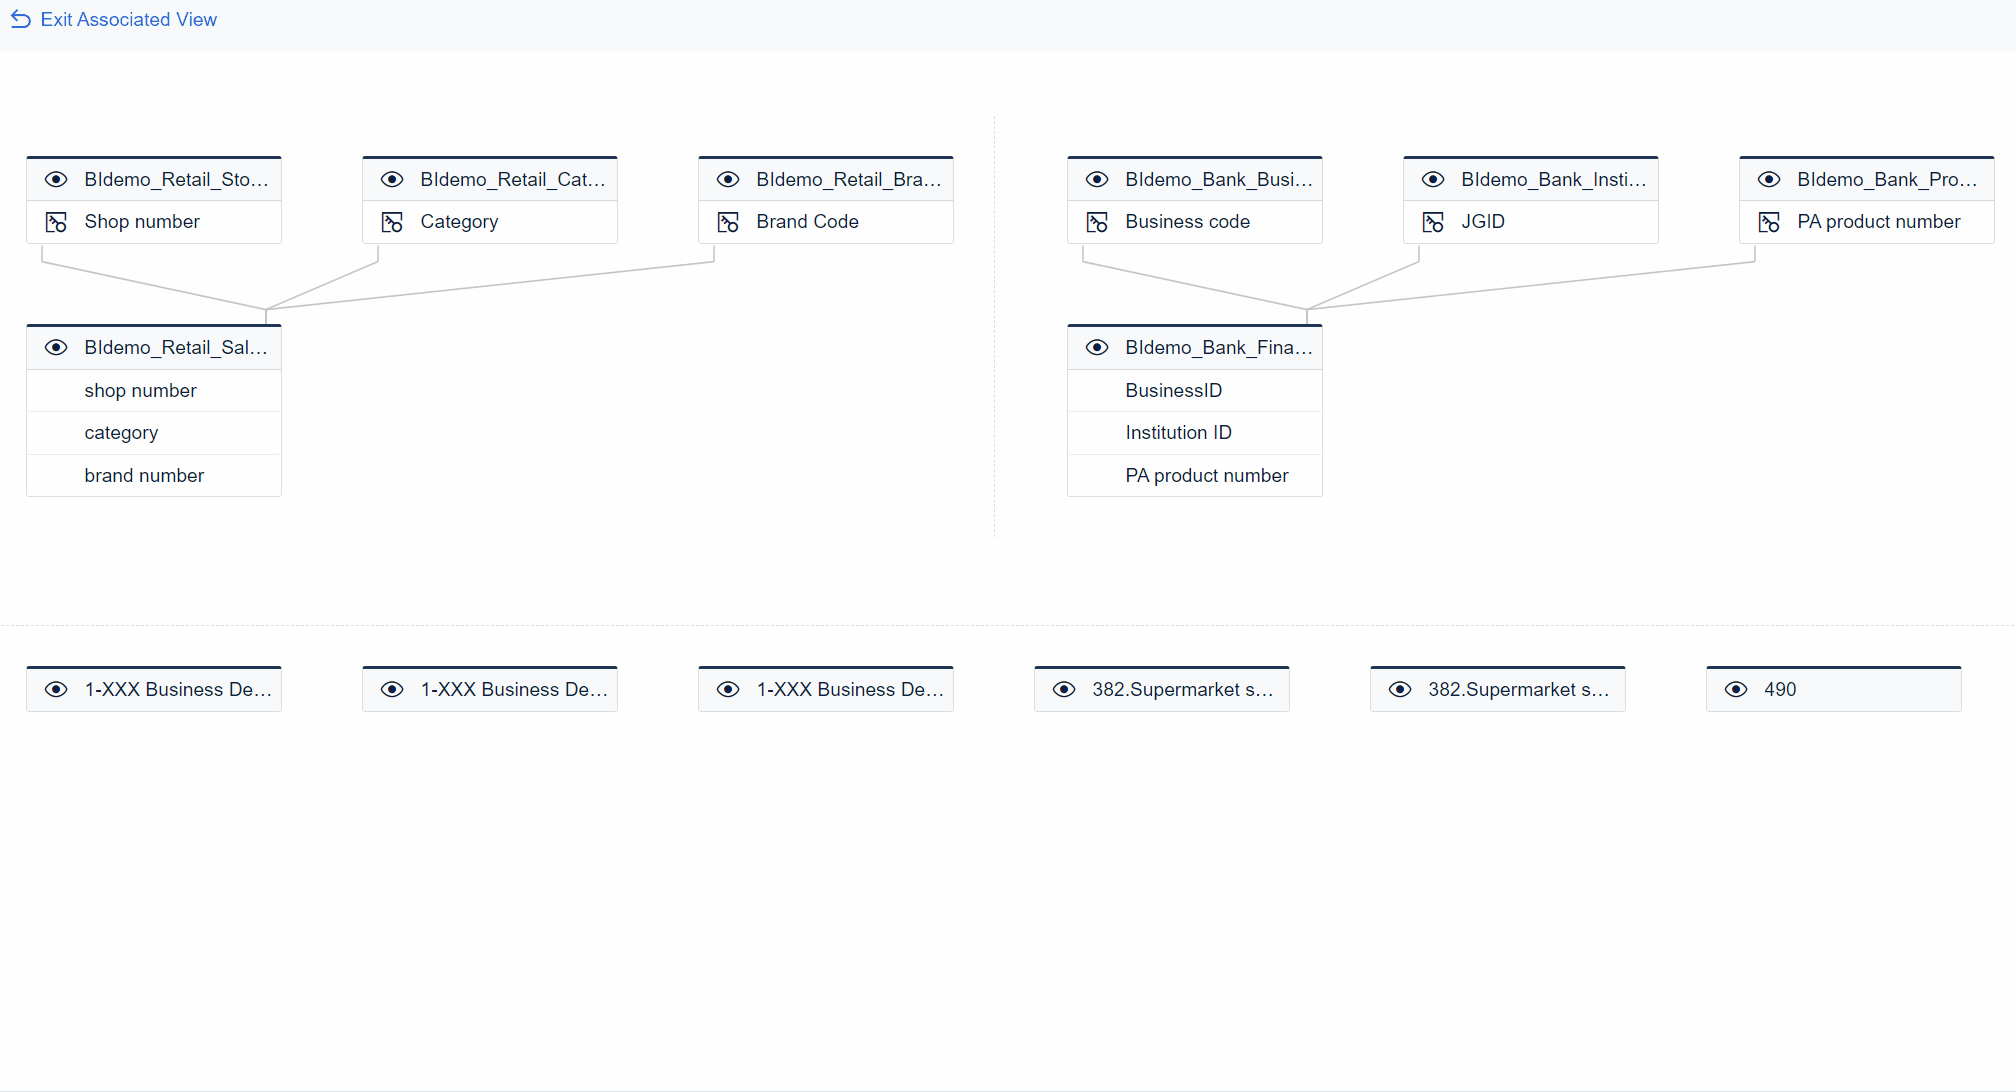The image size is (2016, 1092).
Task: Select the first 382.Supermarket table card
Action: click(1182, 689)
